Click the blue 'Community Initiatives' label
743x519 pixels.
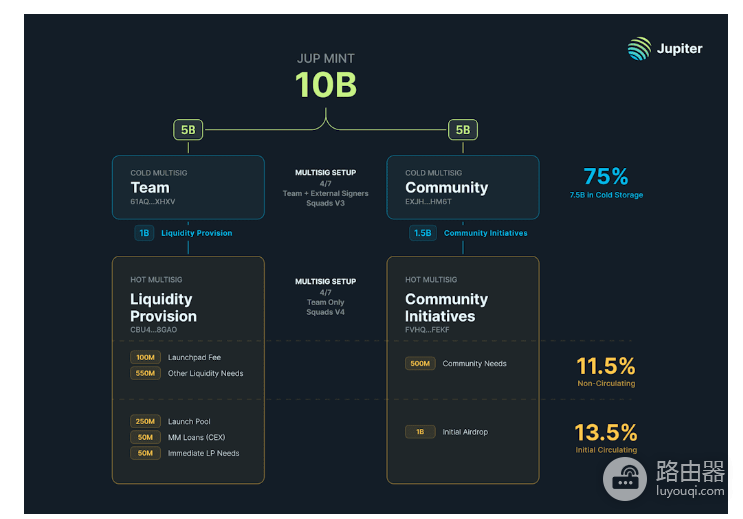tap(486, 233)
